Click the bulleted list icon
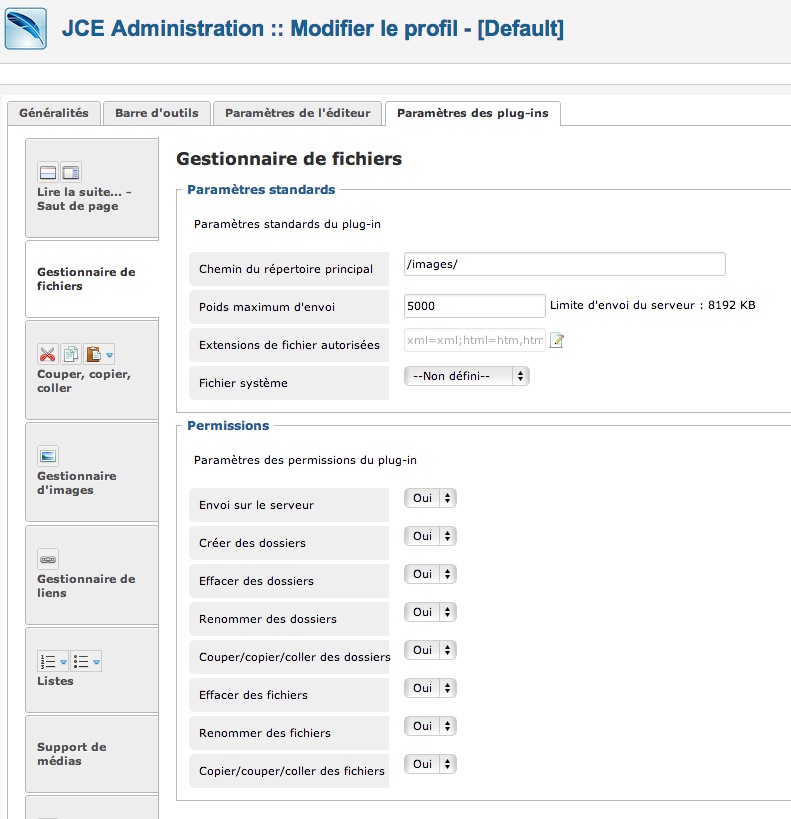Image resolution: width=791 pixels, height=819 pixels. 81,662
